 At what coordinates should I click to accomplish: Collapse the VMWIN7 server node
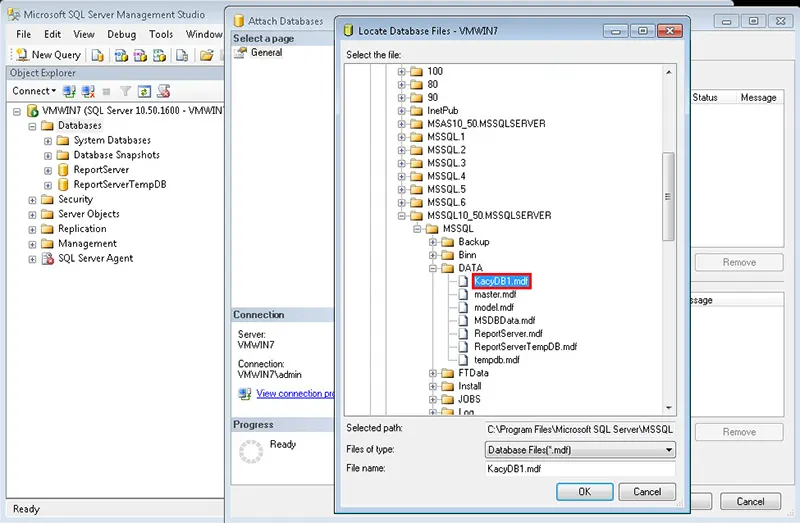pyautogui.click(x=17, y=111)
